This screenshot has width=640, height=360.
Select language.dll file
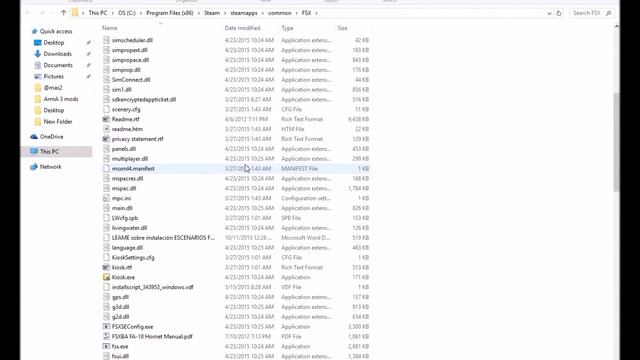point(127,248)
